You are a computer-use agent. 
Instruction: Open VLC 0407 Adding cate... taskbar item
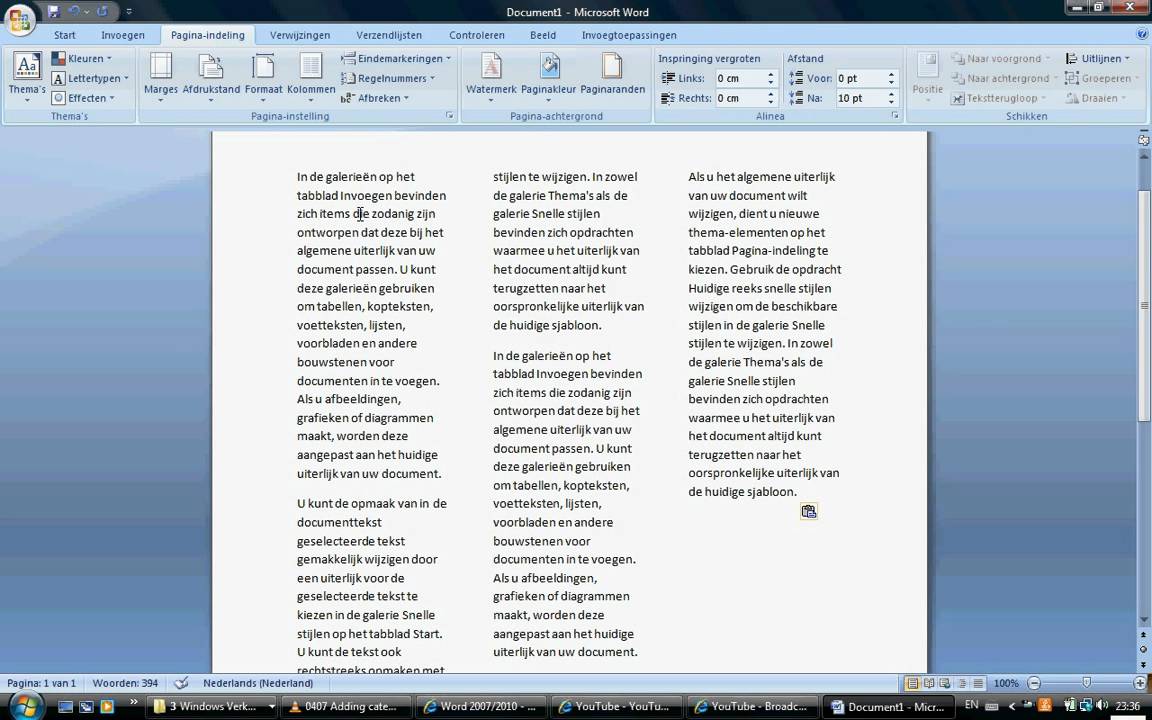point(348,707)
